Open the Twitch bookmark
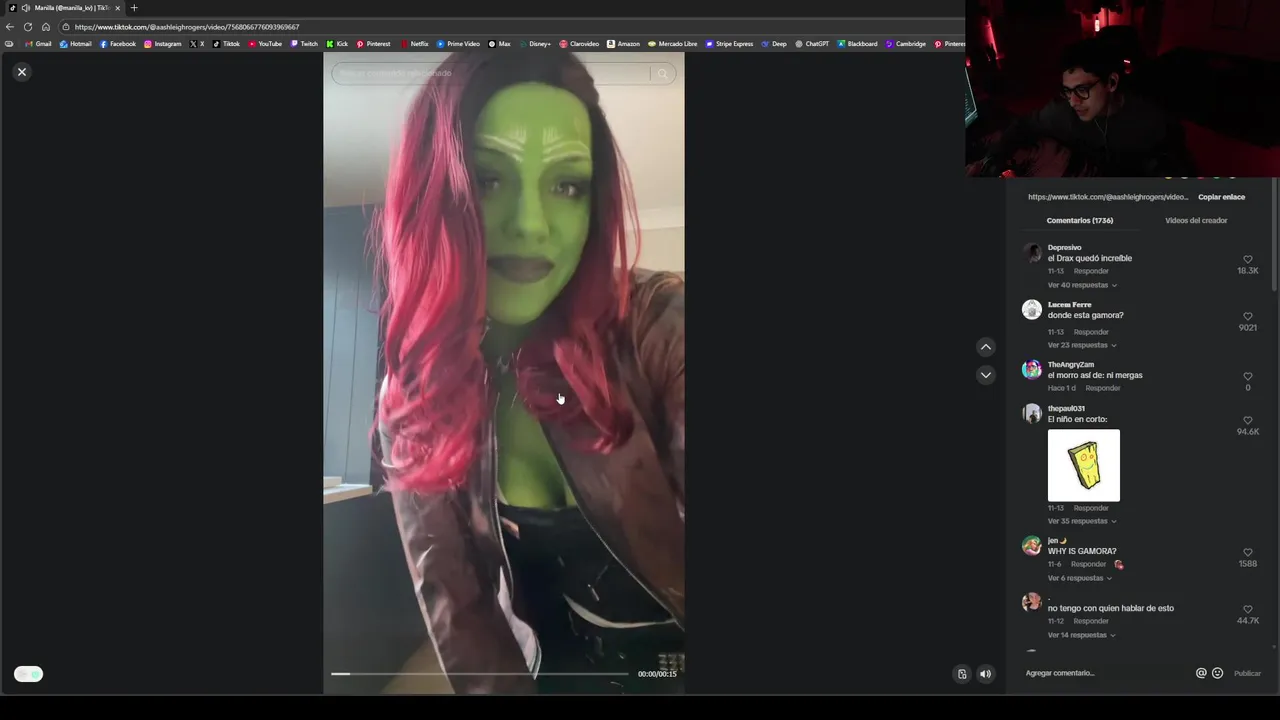The height and width of the screenshot is (720, 1280). click(x=304, y=44)
